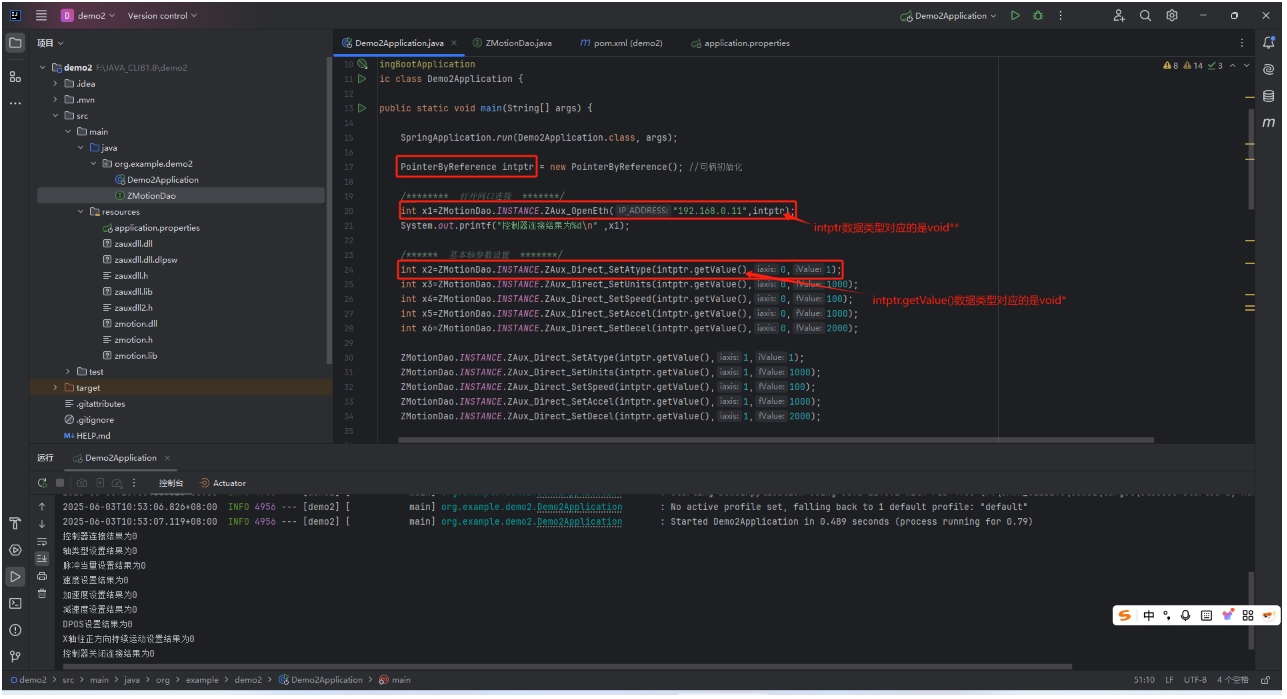Screen dimensions: 1287x699
Task: Collapse the demo2 root folder
Action: point(43,68)
